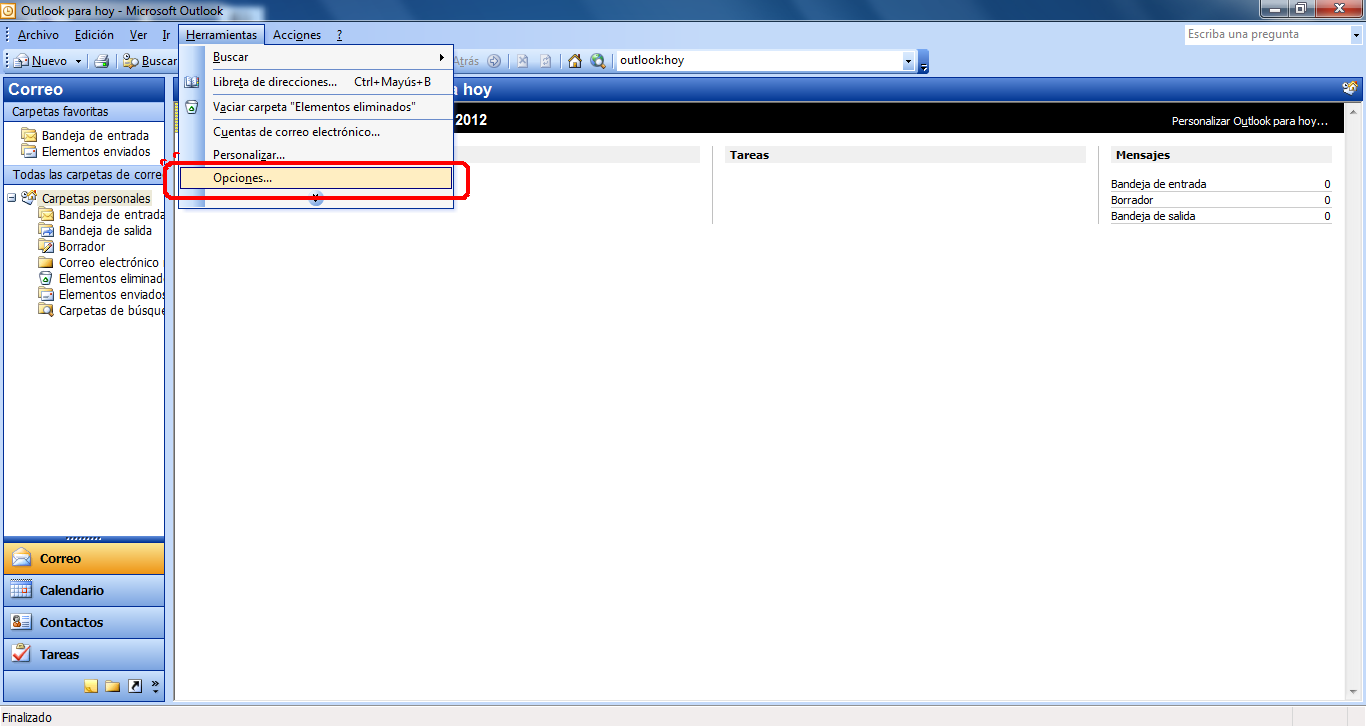The height and width of the screenshot is (726, 1366).
Task: Switch to Tareas pane
Action: 84,654
